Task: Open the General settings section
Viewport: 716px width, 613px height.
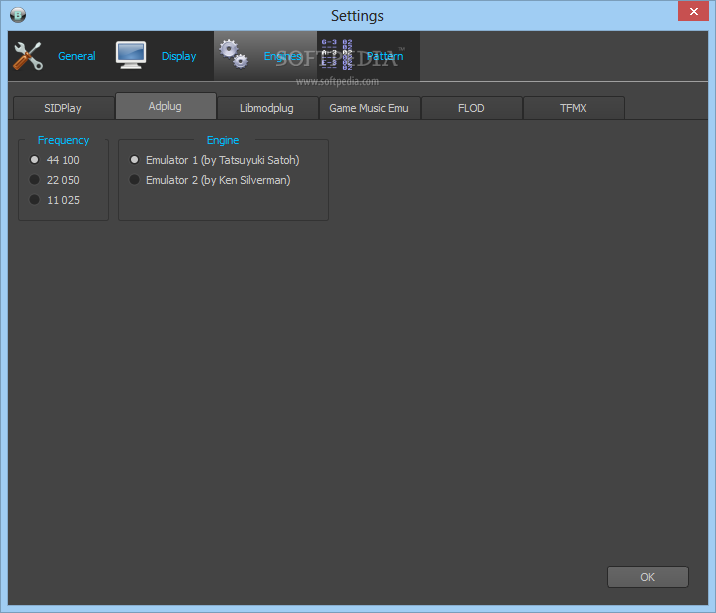Action: click(60, 56)
